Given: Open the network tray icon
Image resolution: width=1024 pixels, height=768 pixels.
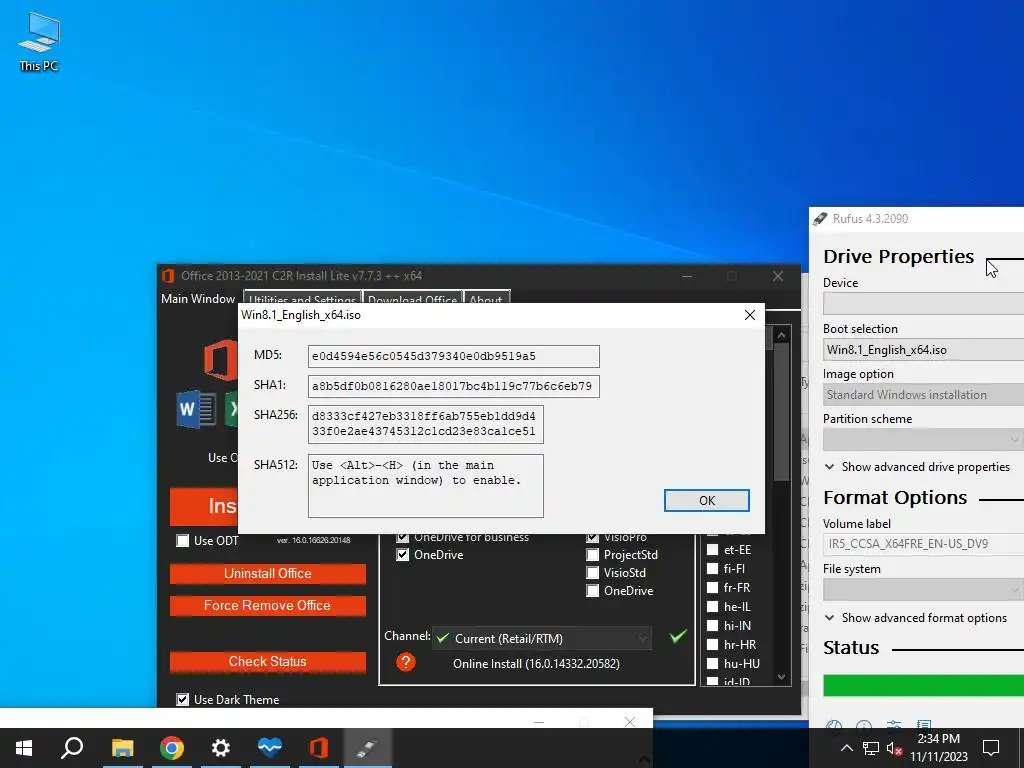Looking at the screenshot, I should coord(871,748).
